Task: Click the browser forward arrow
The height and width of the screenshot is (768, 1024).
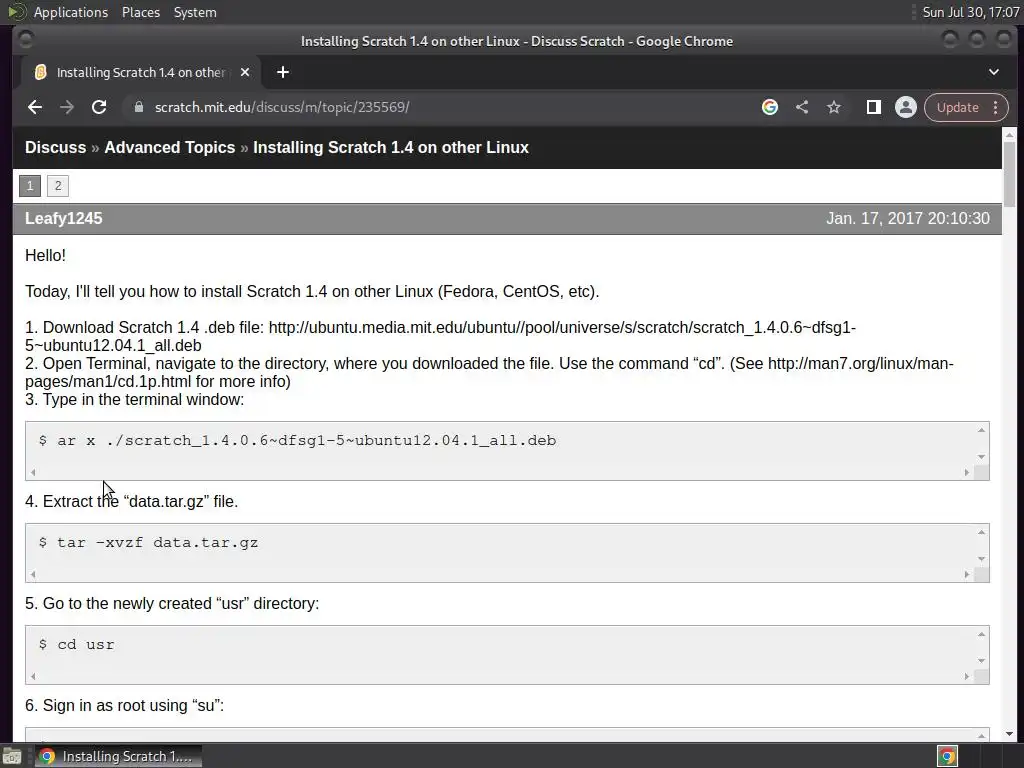Action: point(67,107)
